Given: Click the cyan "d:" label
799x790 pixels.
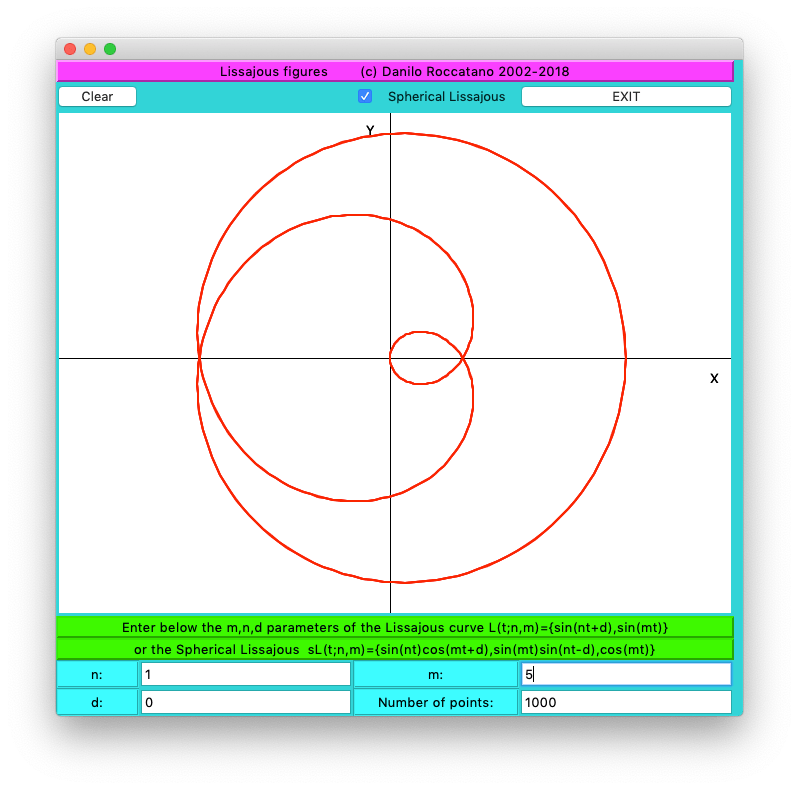Looking at the screenshot, I should [97, 702].
